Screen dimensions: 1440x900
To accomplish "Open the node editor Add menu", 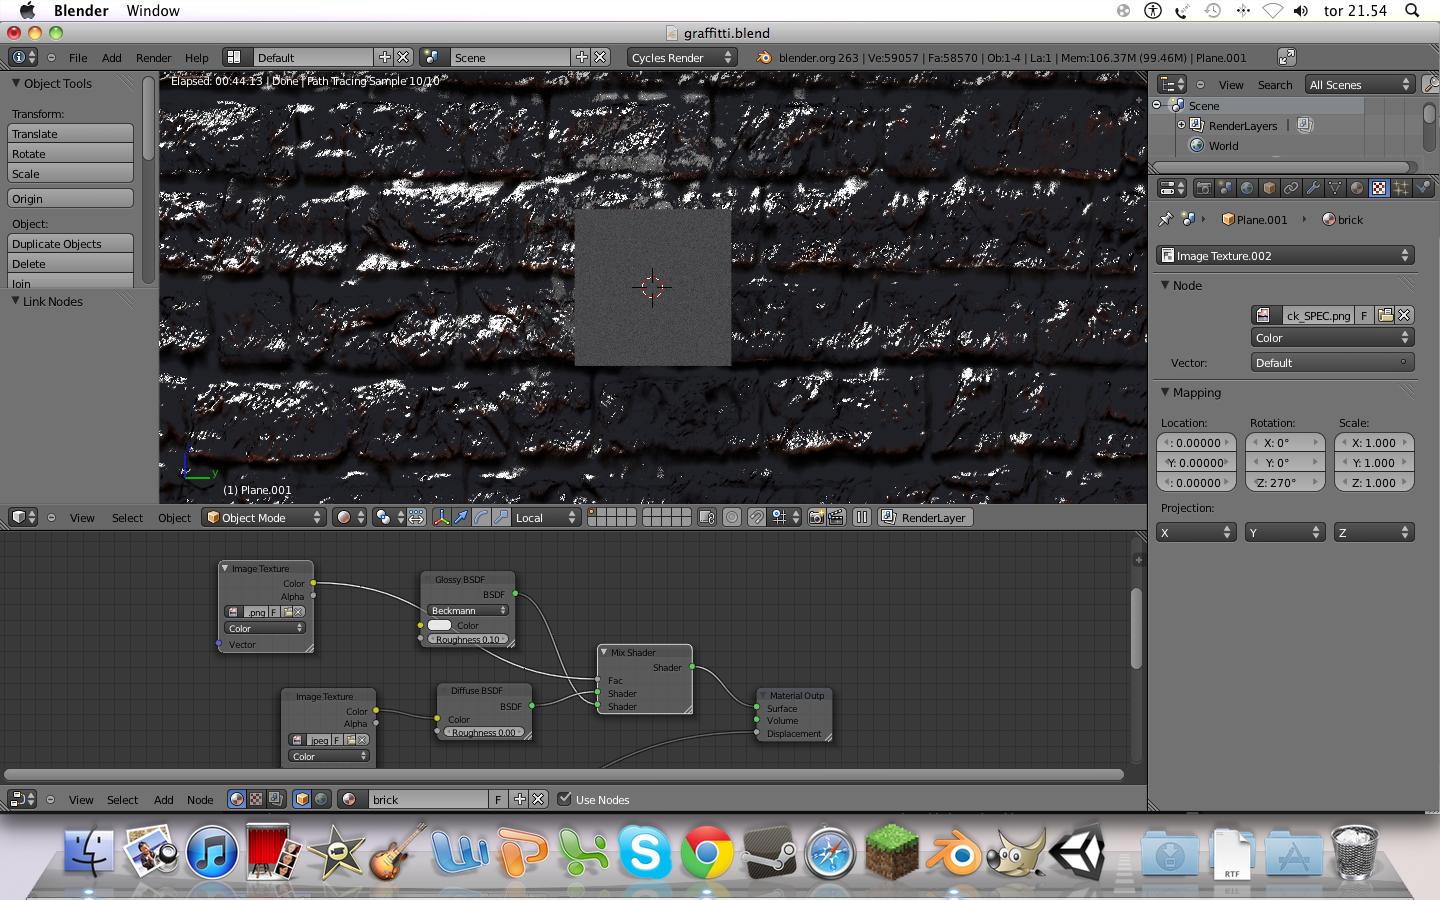I will 163,800.
